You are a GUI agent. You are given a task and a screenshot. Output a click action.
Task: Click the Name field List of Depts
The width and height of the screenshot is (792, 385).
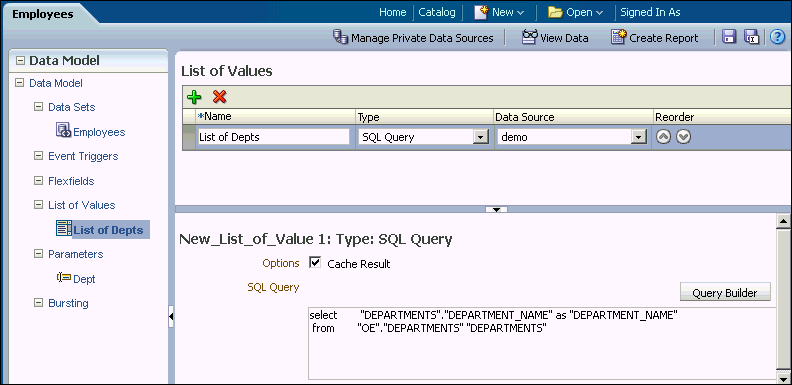click(273, 137)
